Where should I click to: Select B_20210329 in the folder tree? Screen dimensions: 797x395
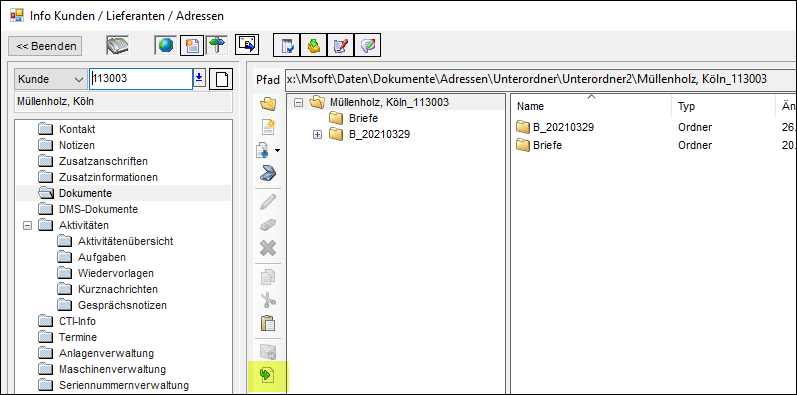[x=379, y=135]
